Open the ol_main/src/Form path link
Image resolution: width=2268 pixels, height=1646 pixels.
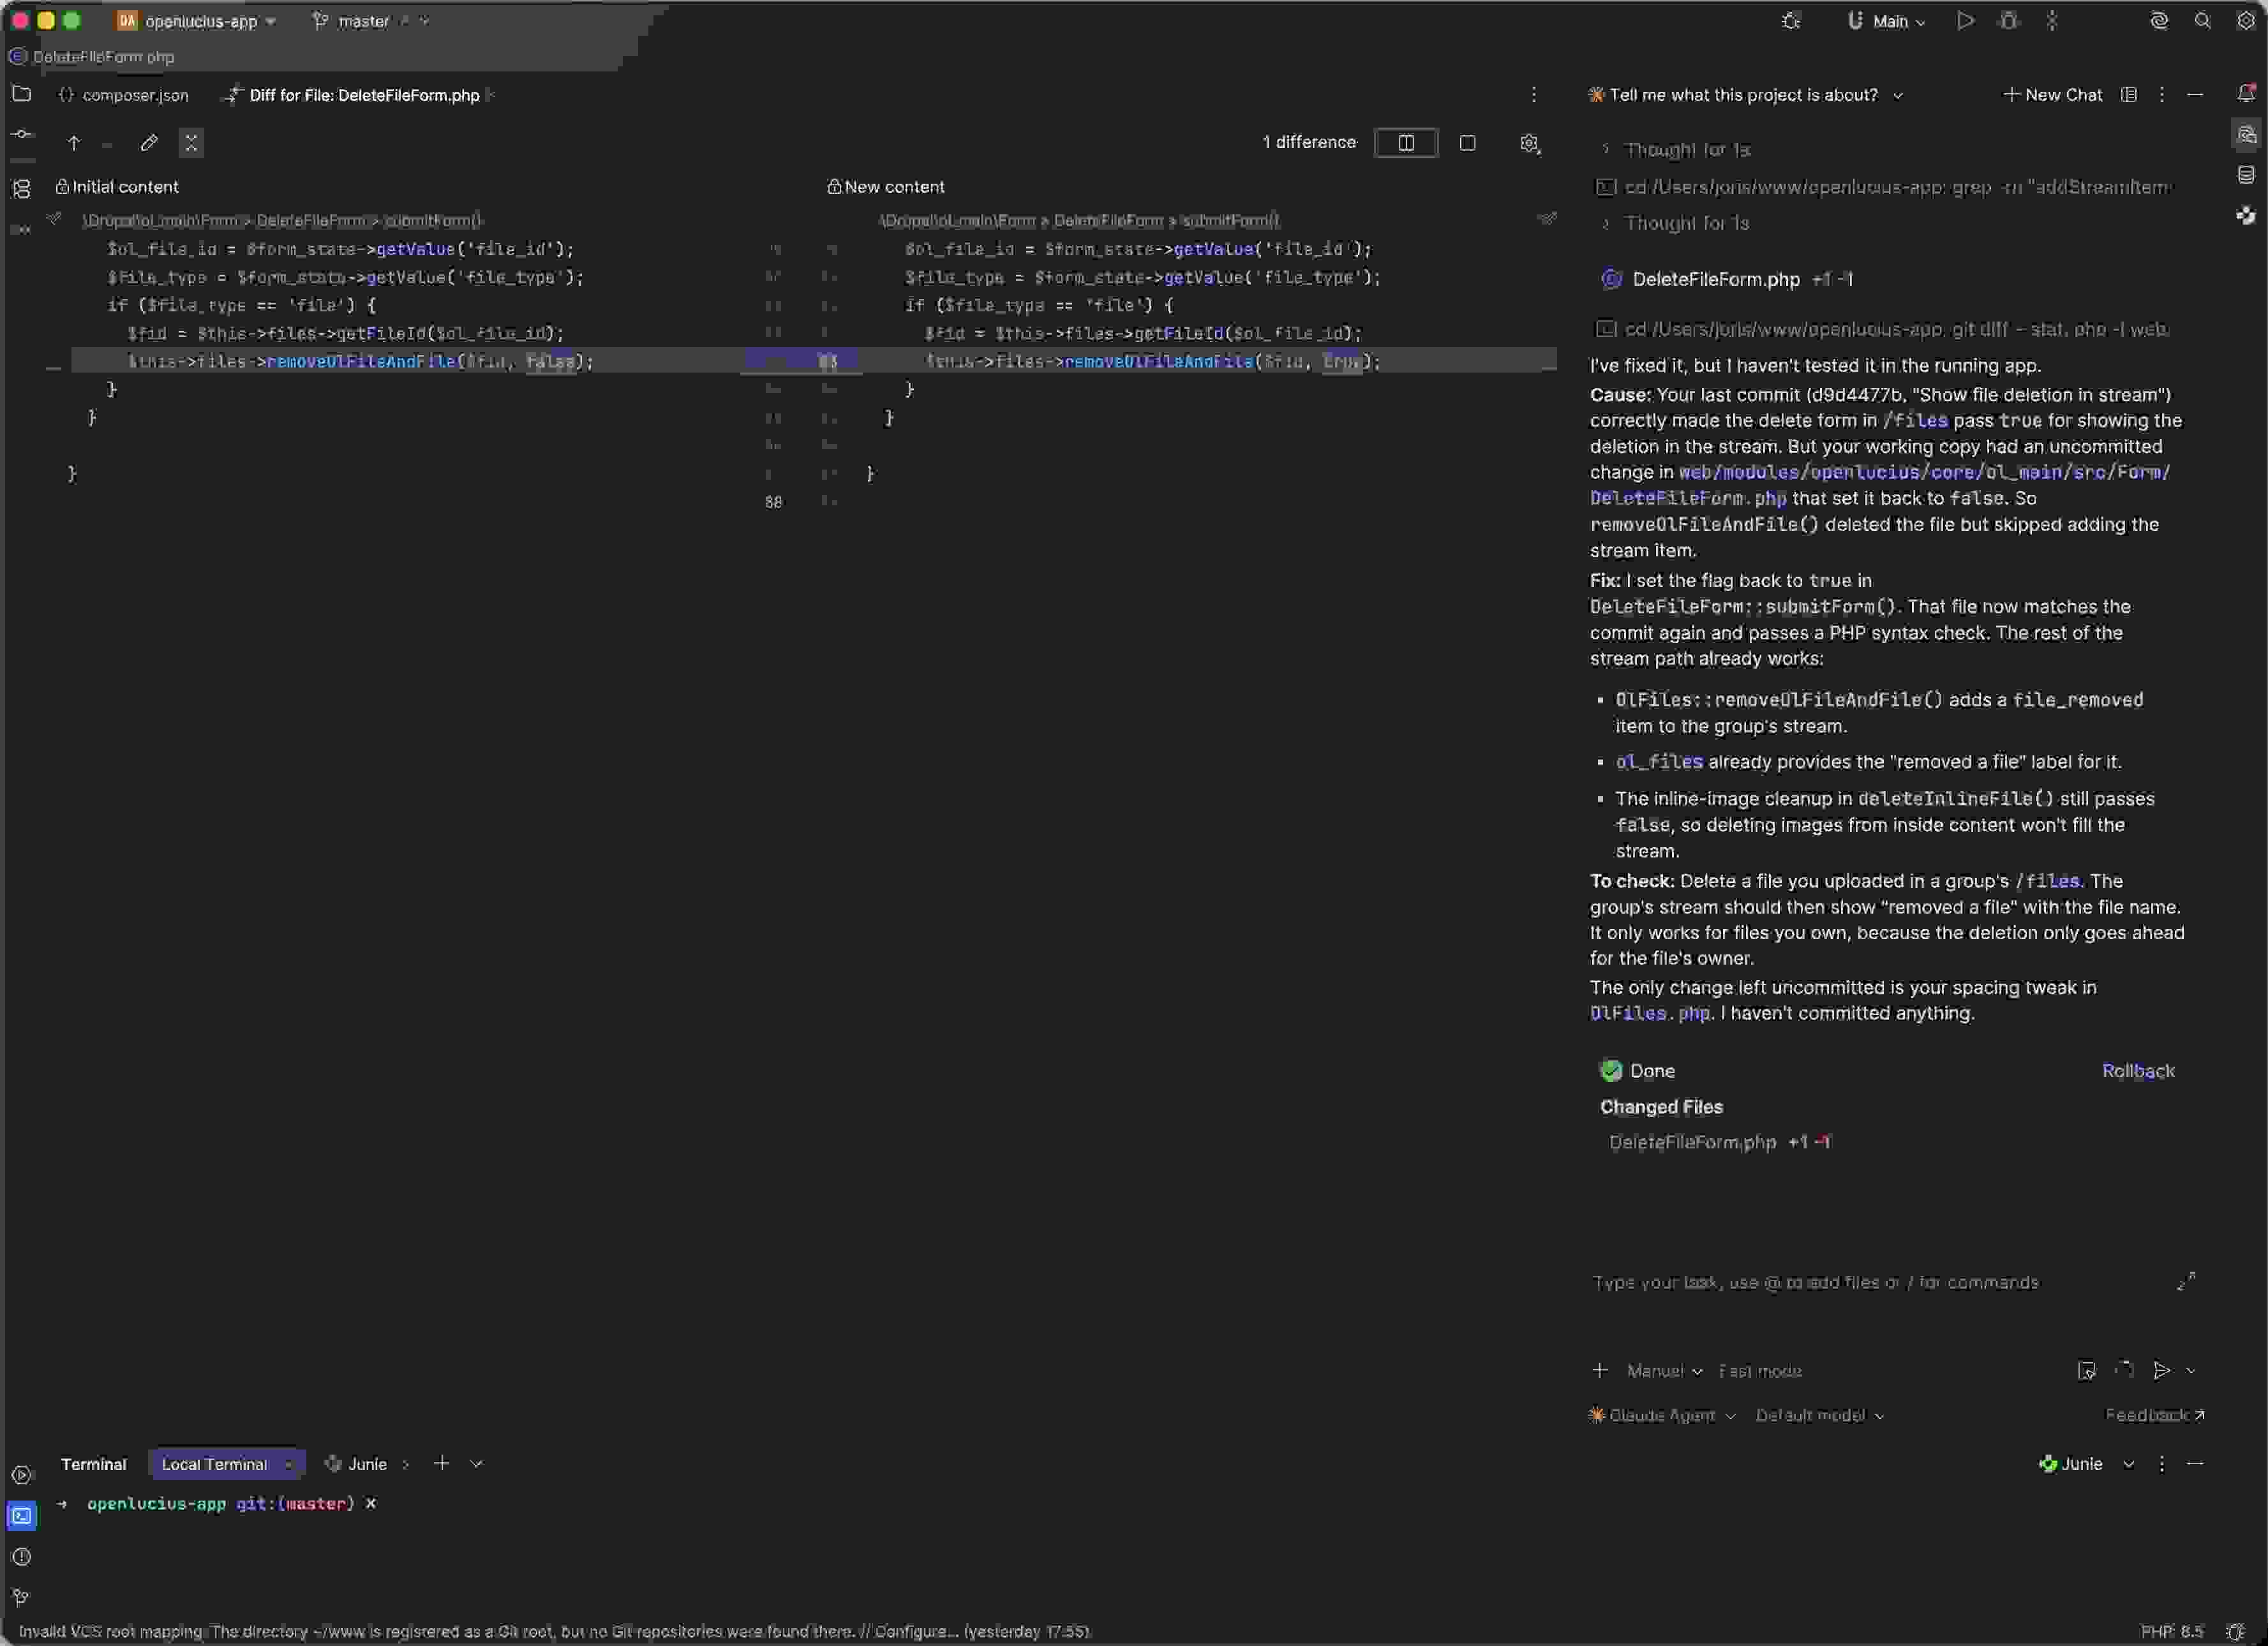[1880, 485]
